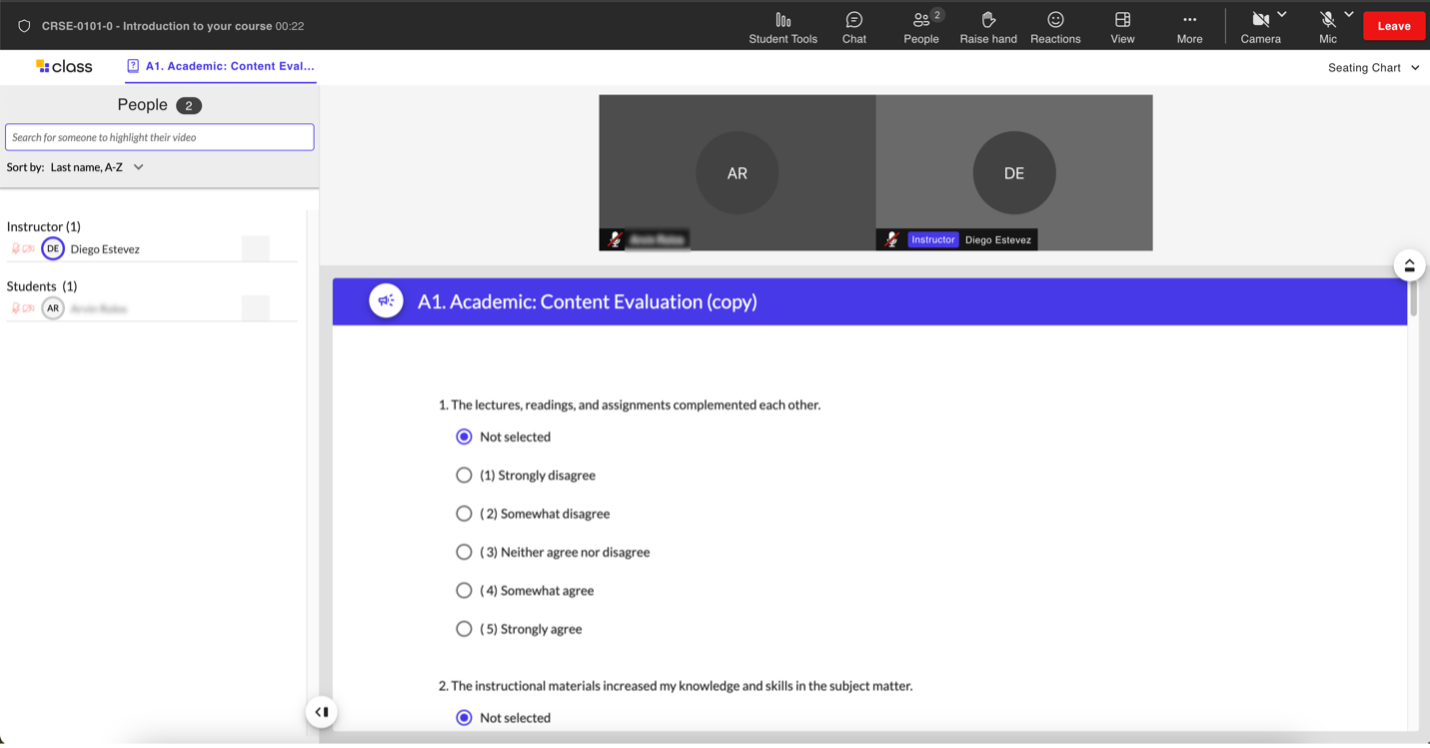Click the People icon in toolbar

tap(921, 27)
